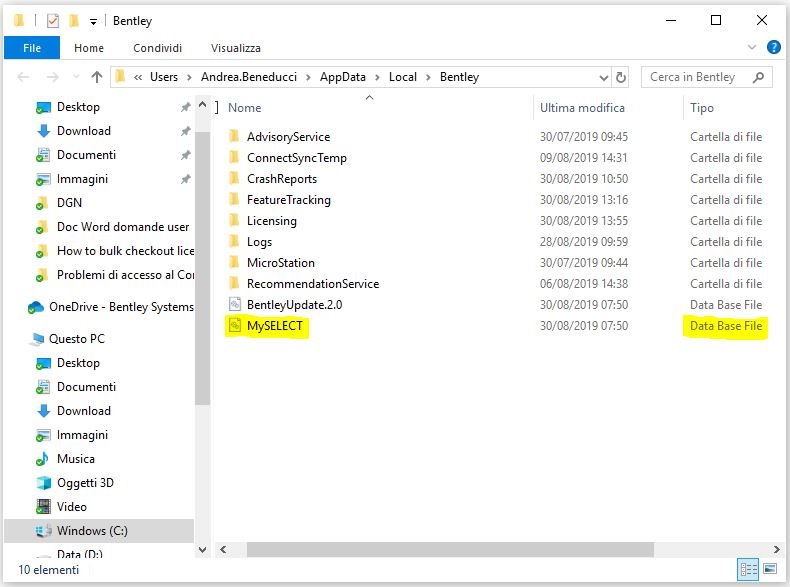This screenshot has height=587, width=790.
Task: Click navigation pane scroll down arrow
Action: tap(203, 550)
